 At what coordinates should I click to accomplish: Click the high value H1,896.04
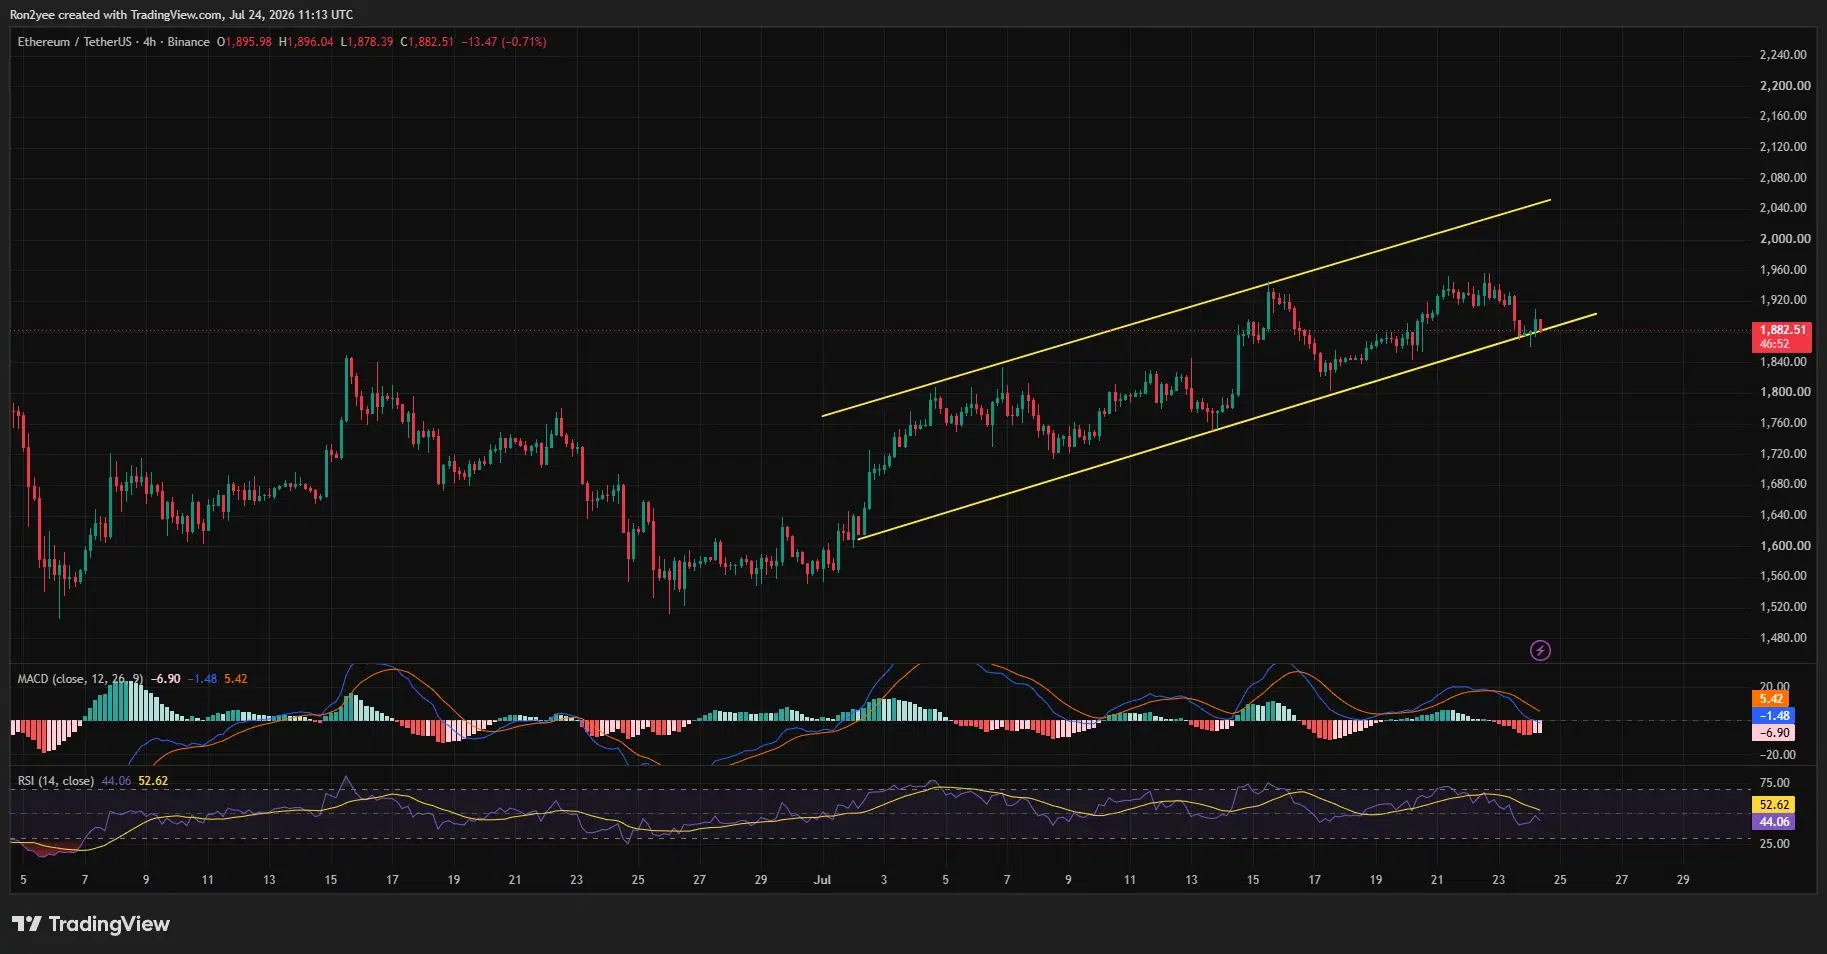point(306,42)
